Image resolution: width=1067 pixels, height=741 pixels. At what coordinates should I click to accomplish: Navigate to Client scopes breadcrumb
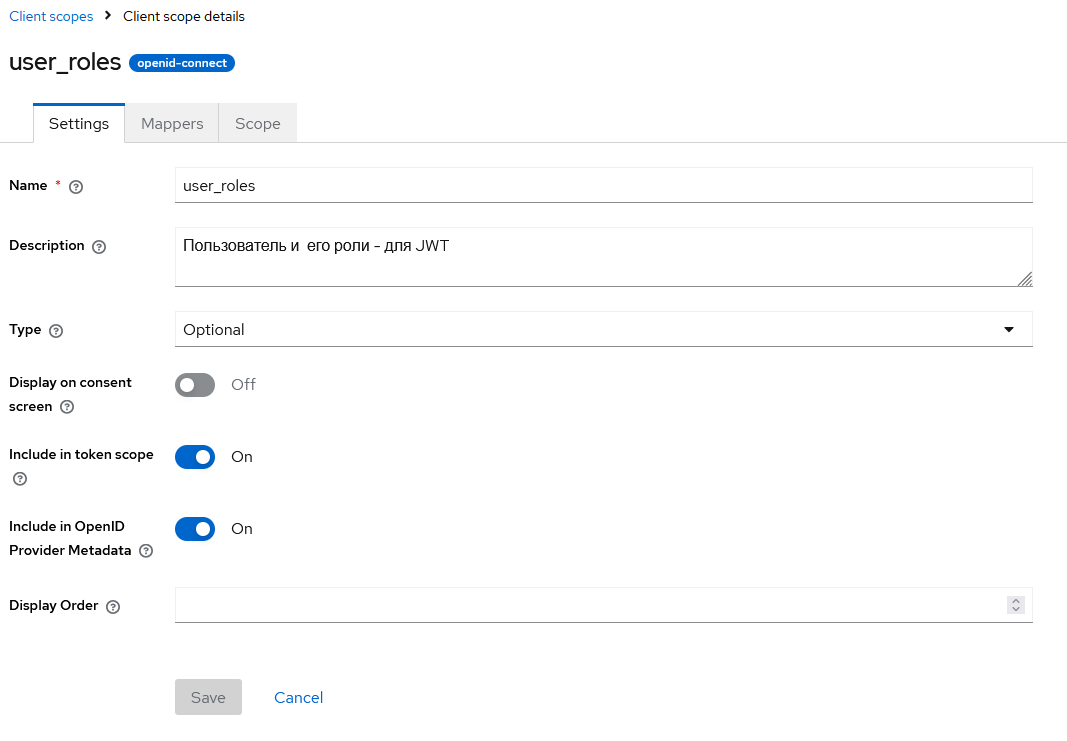(51, 16)
